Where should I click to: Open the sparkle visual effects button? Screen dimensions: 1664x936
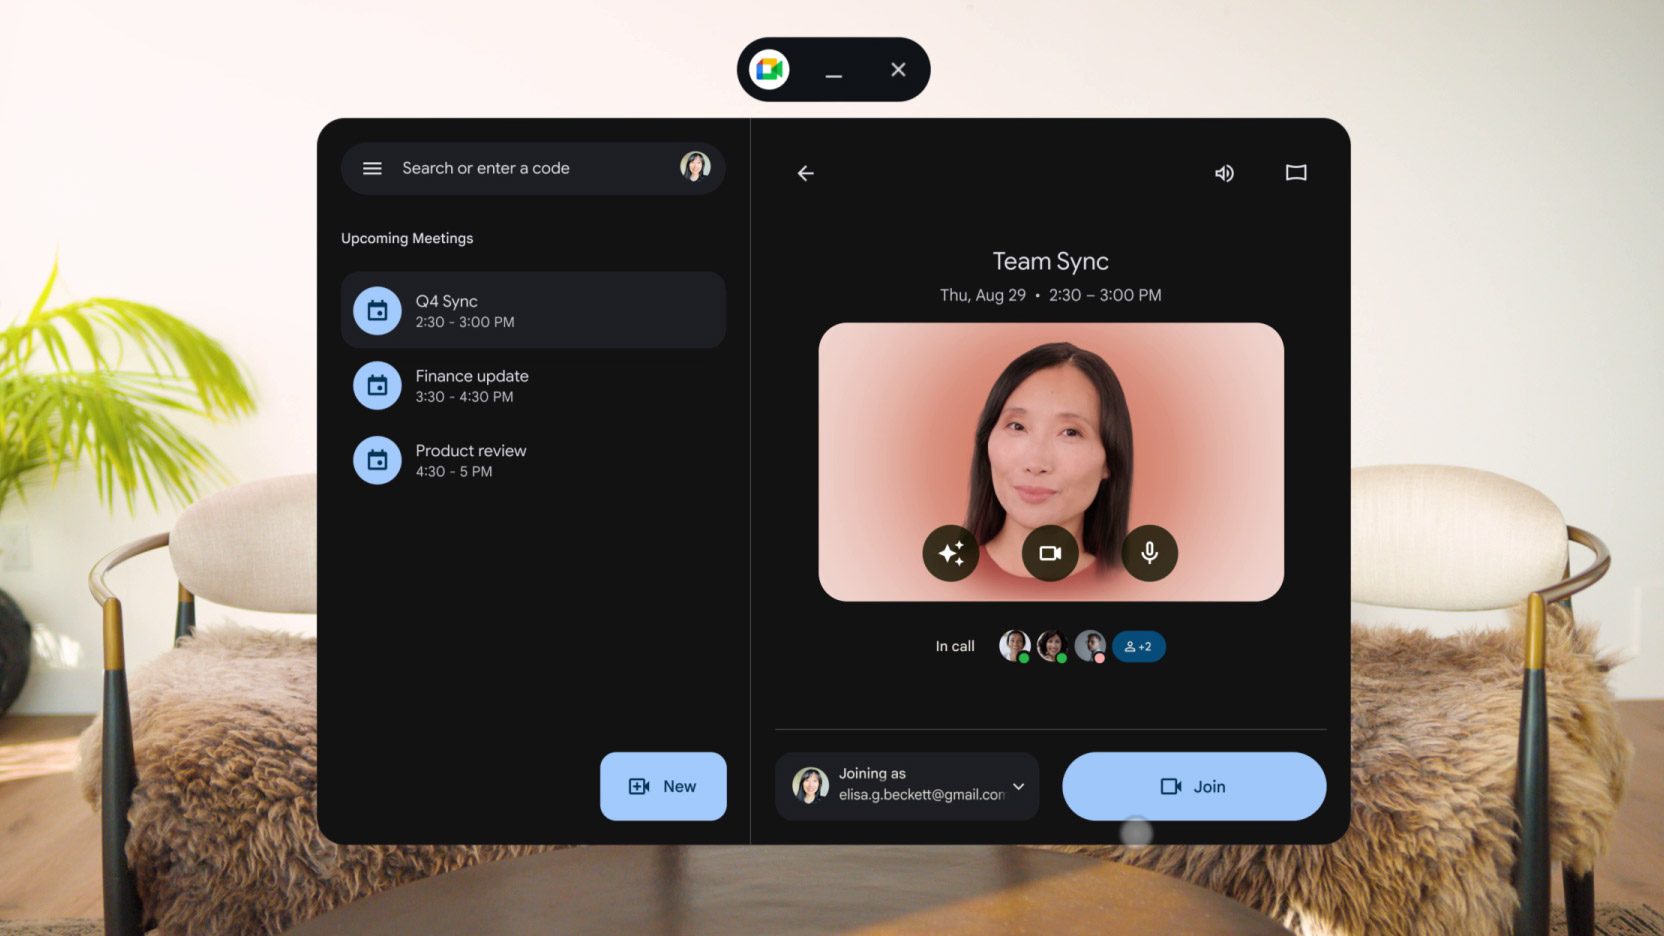(x=950, y=553)
